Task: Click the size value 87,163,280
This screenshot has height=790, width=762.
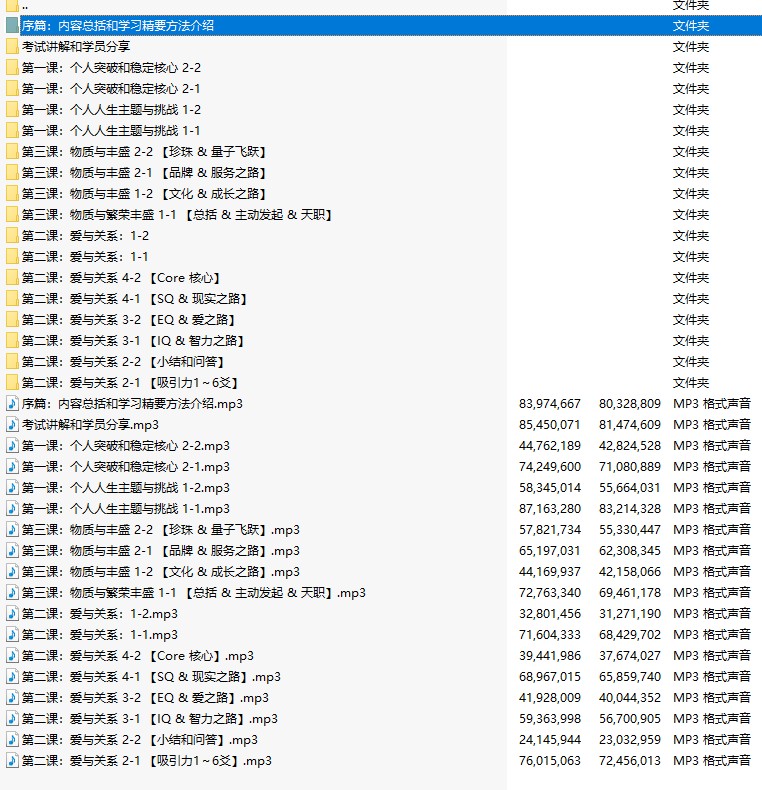Action: click(x=551, y=509)
